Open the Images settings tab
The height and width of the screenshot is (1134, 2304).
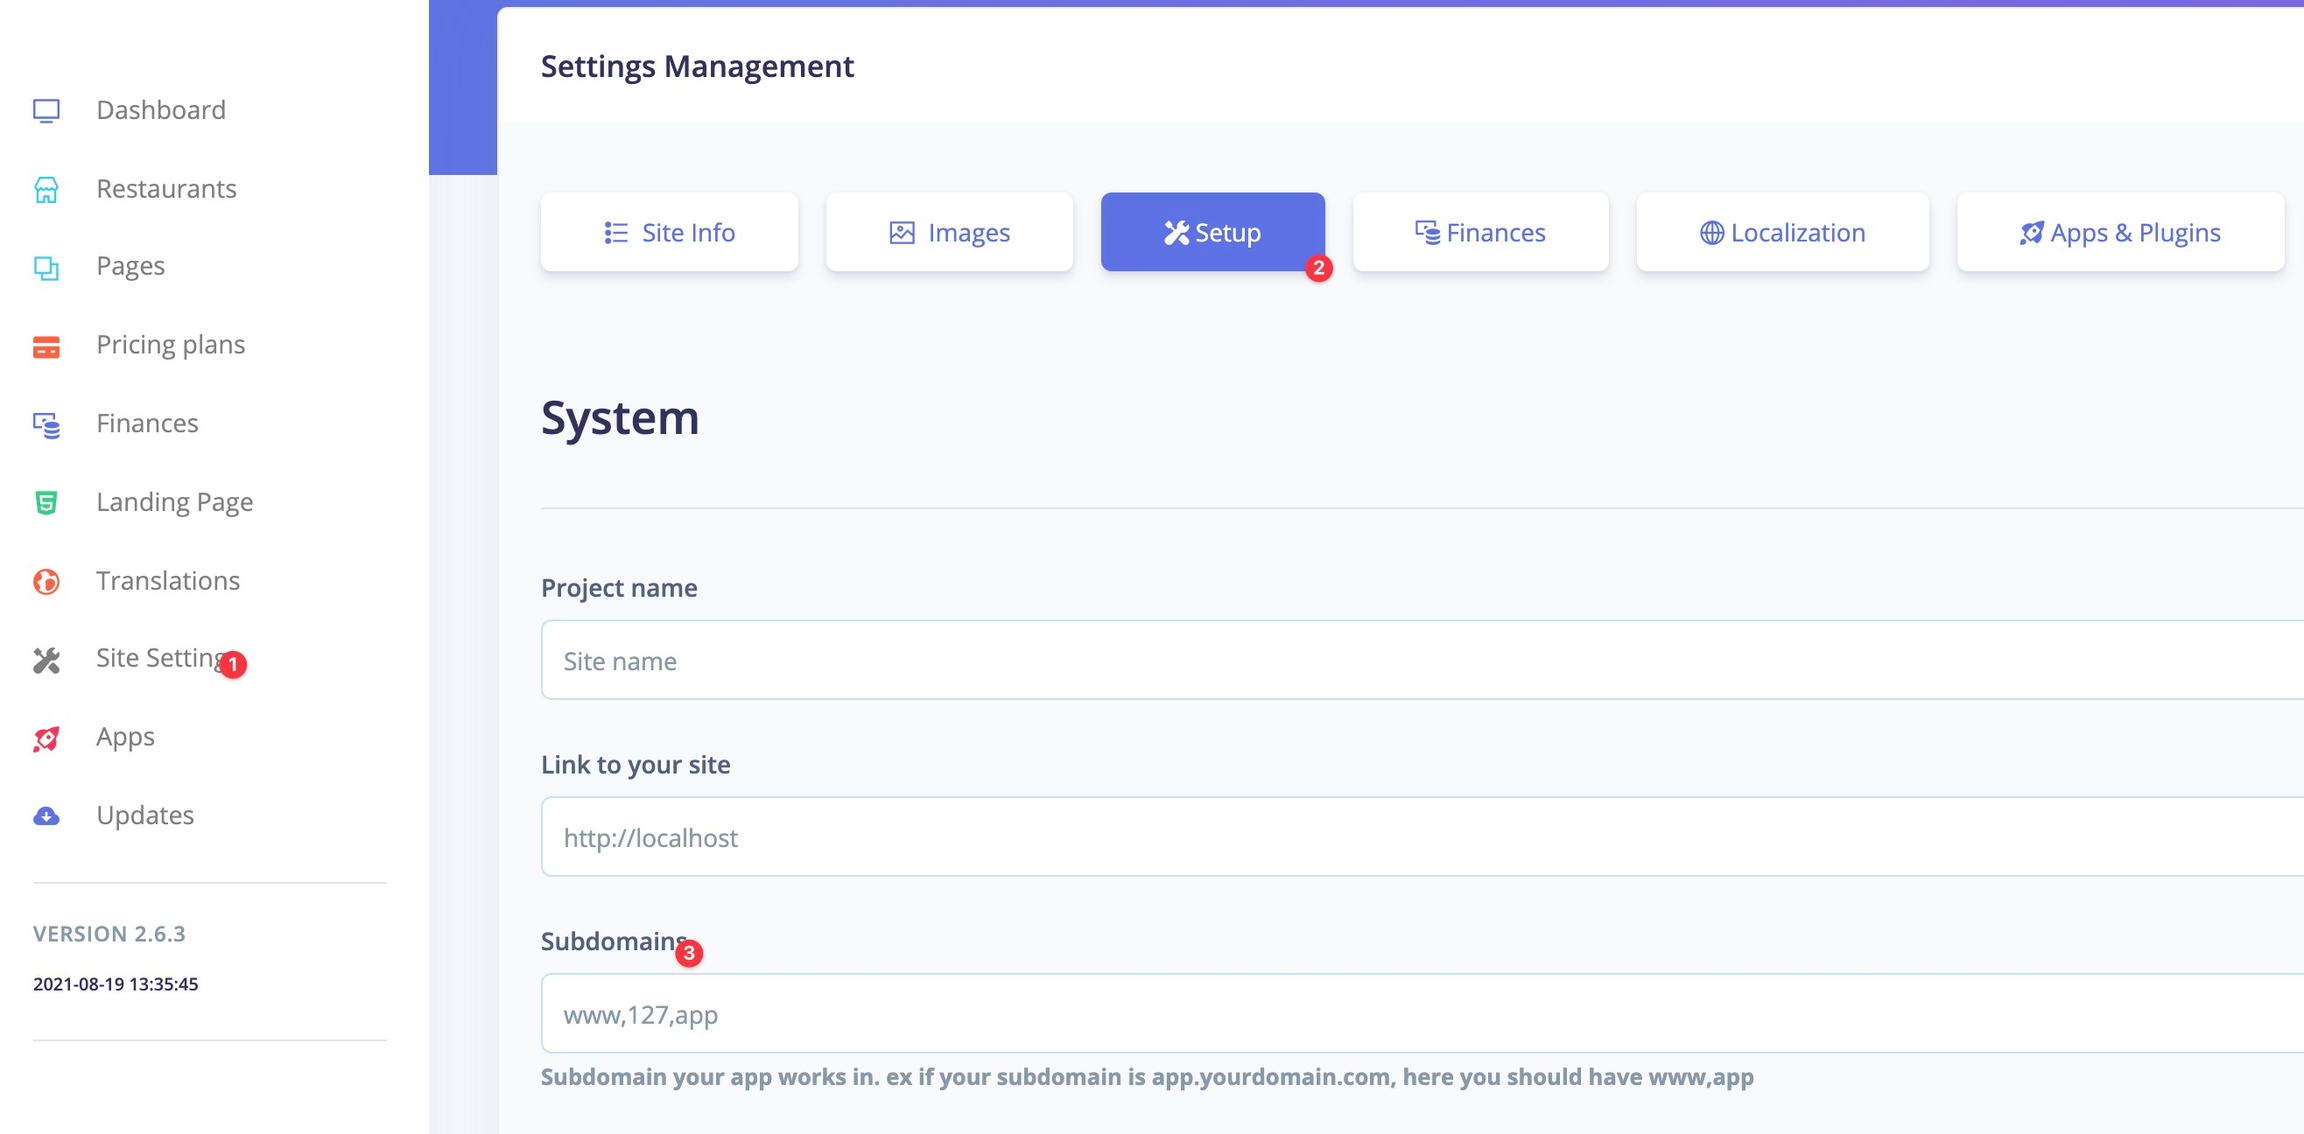949,232
